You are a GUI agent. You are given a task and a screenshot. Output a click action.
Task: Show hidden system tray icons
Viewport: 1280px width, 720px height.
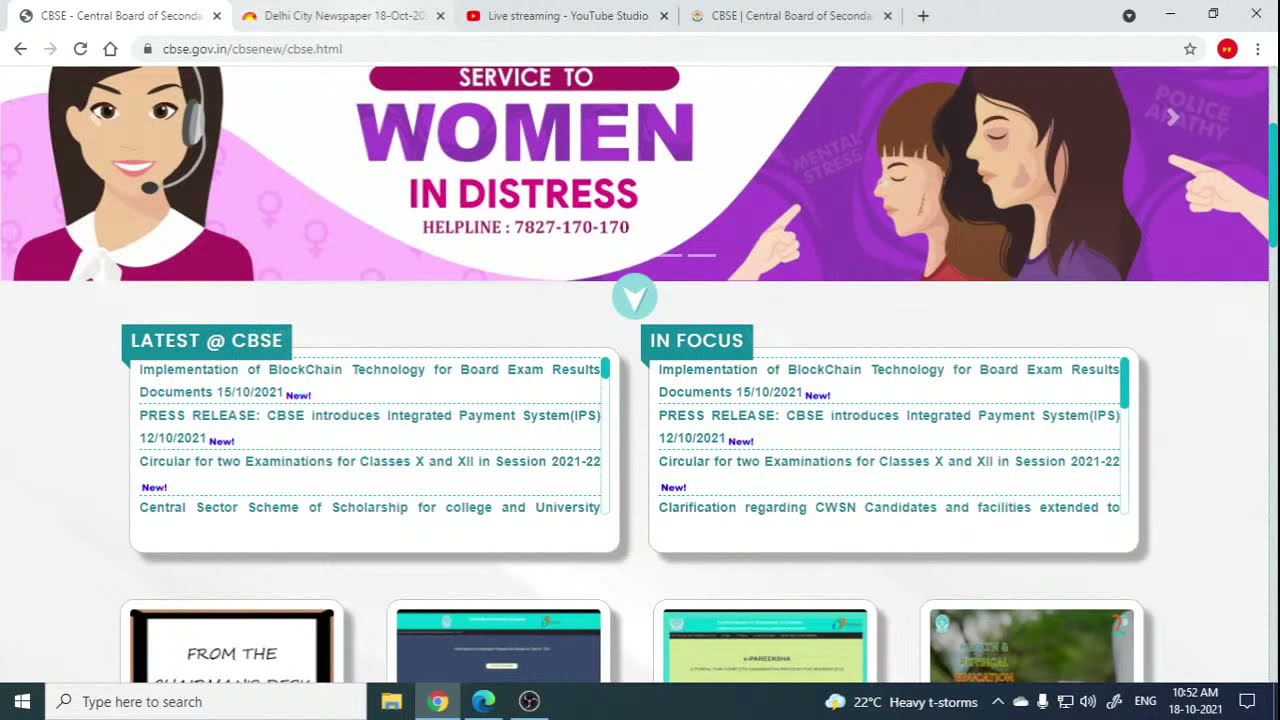tap(997, 702)
